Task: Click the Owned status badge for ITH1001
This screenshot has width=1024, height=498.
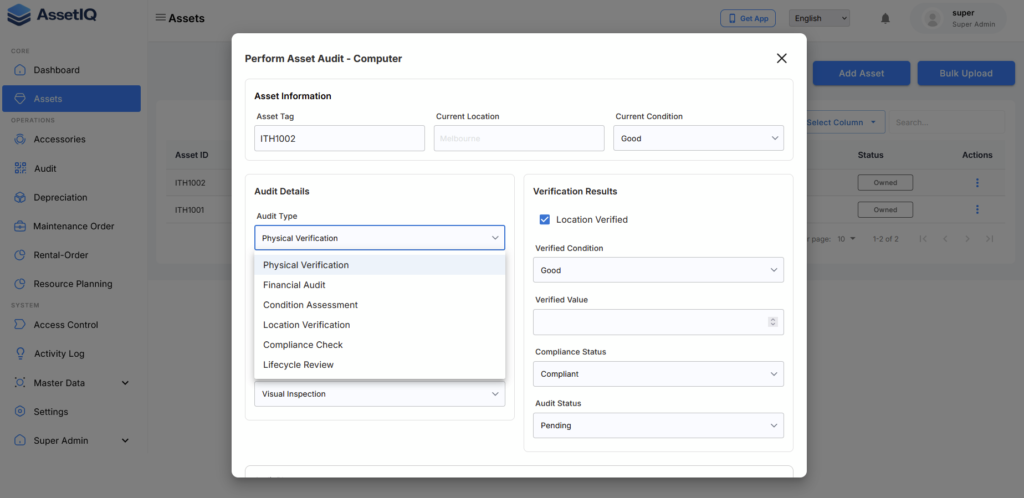Action: coord(885,210)
